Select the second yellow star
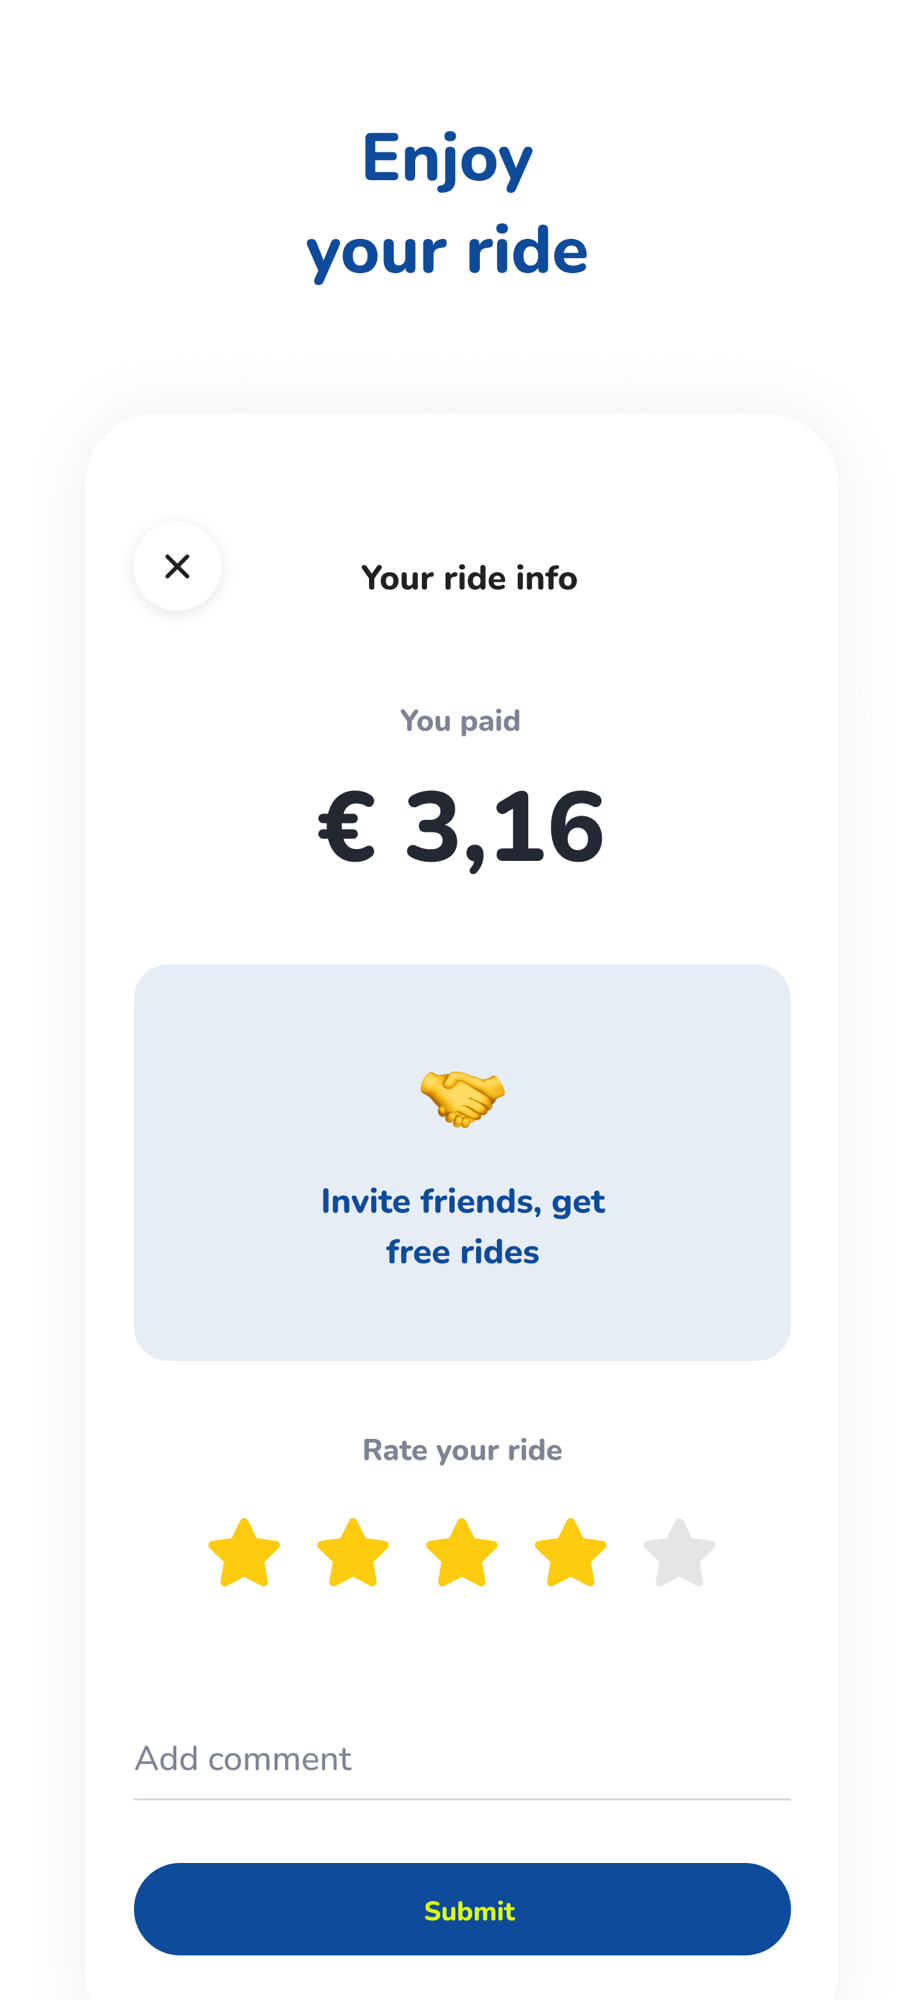Screen dimensions: 924x2000 [353, 1553]
